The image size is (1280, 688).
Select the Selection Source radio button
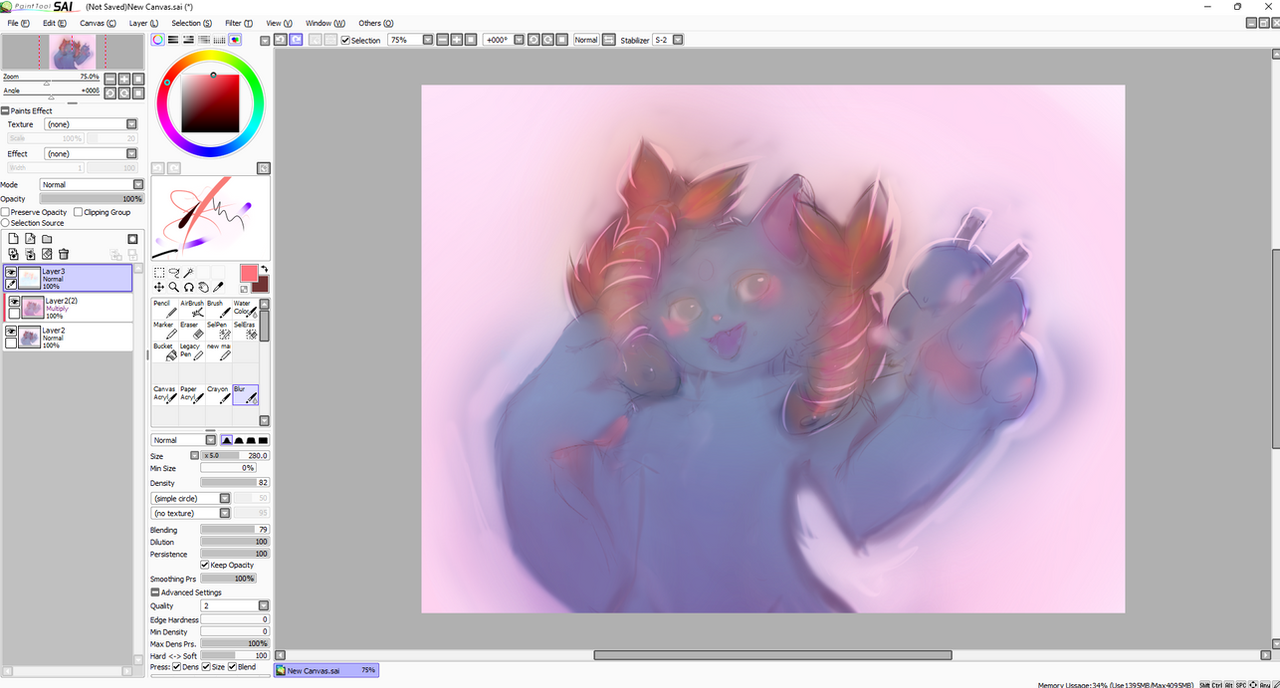[5, 223]
